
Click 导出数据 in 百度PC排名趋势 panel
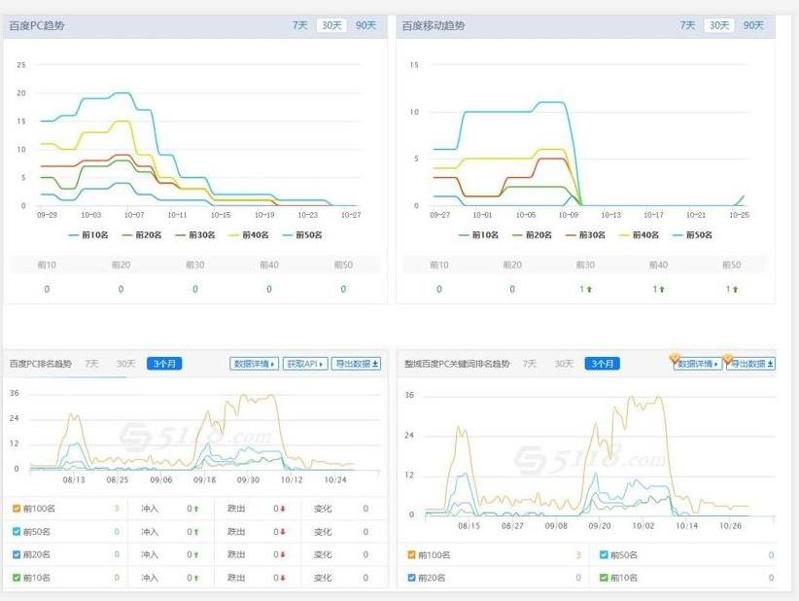coord(356,363)
